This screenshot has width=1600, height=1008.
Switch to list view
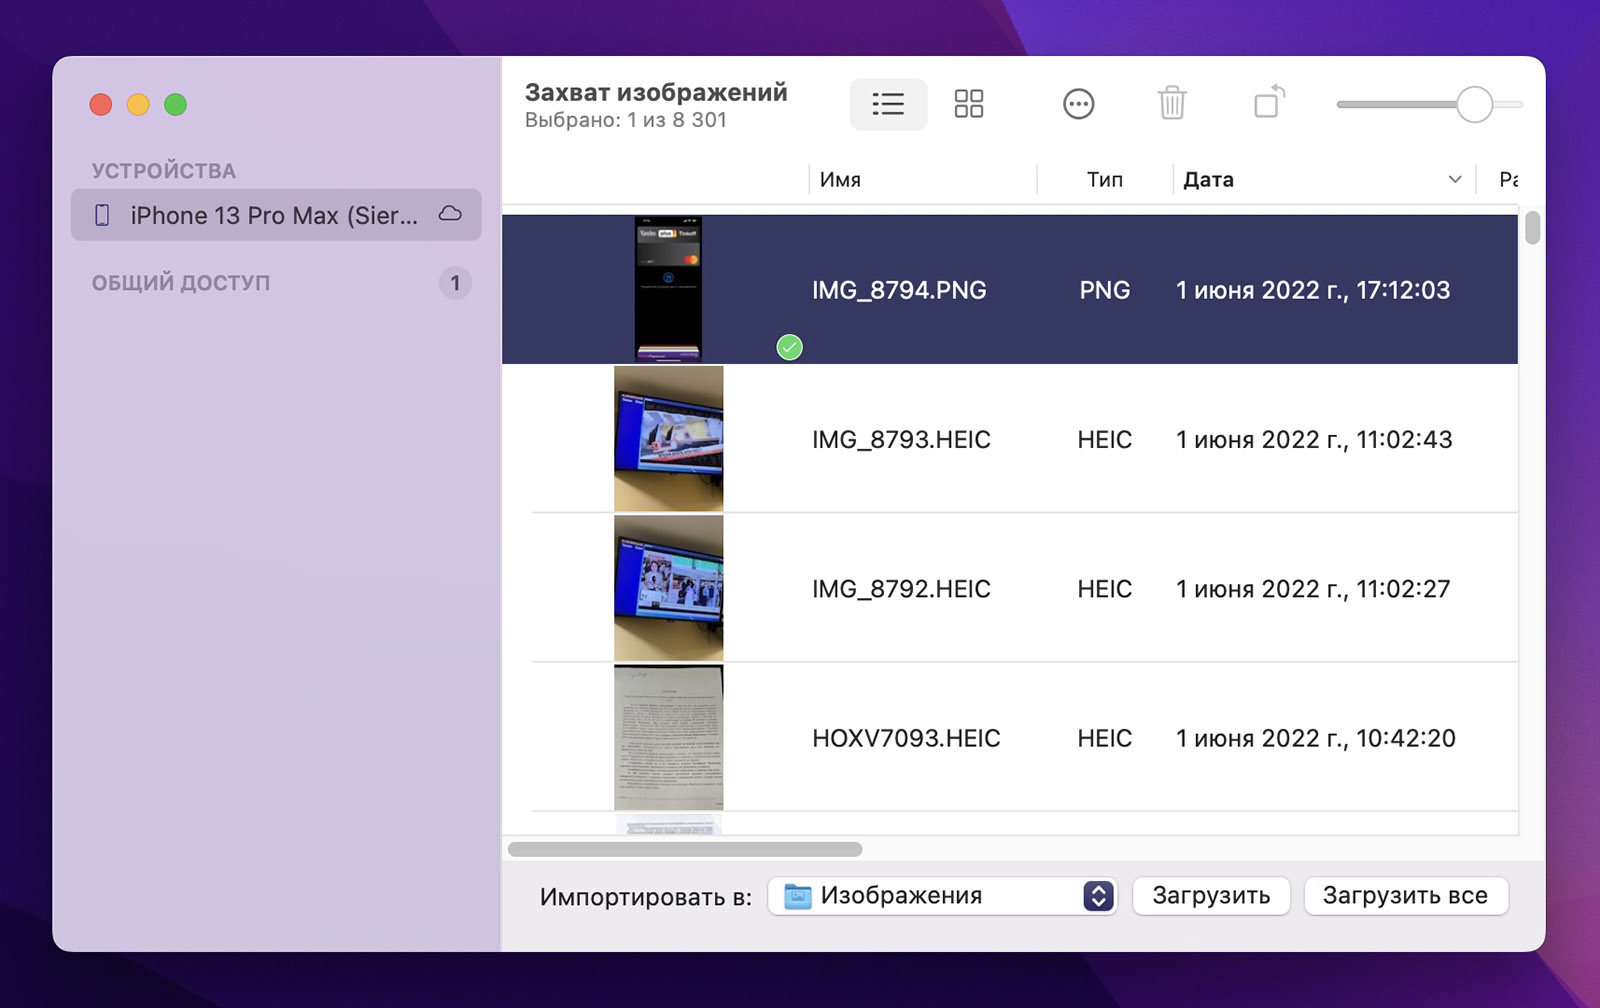coord(888,104)
